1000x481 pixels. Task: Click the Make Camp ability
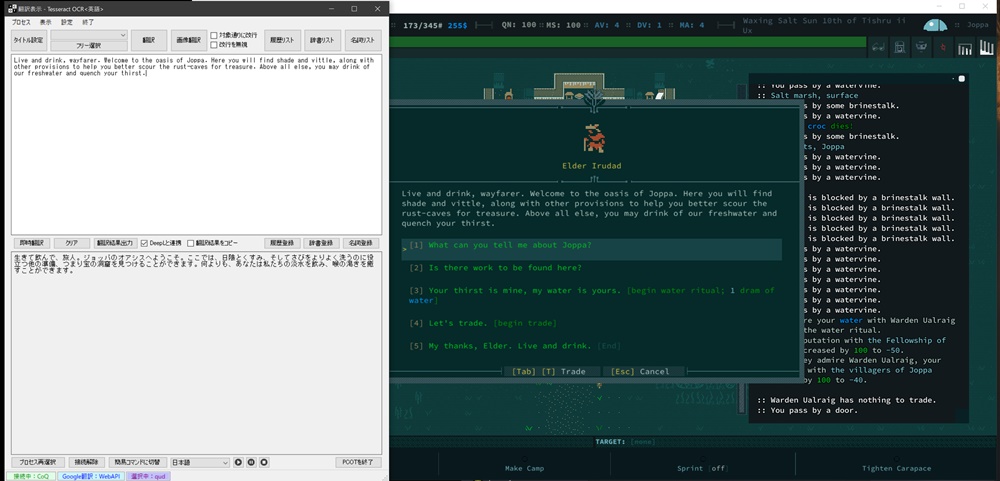524,468
